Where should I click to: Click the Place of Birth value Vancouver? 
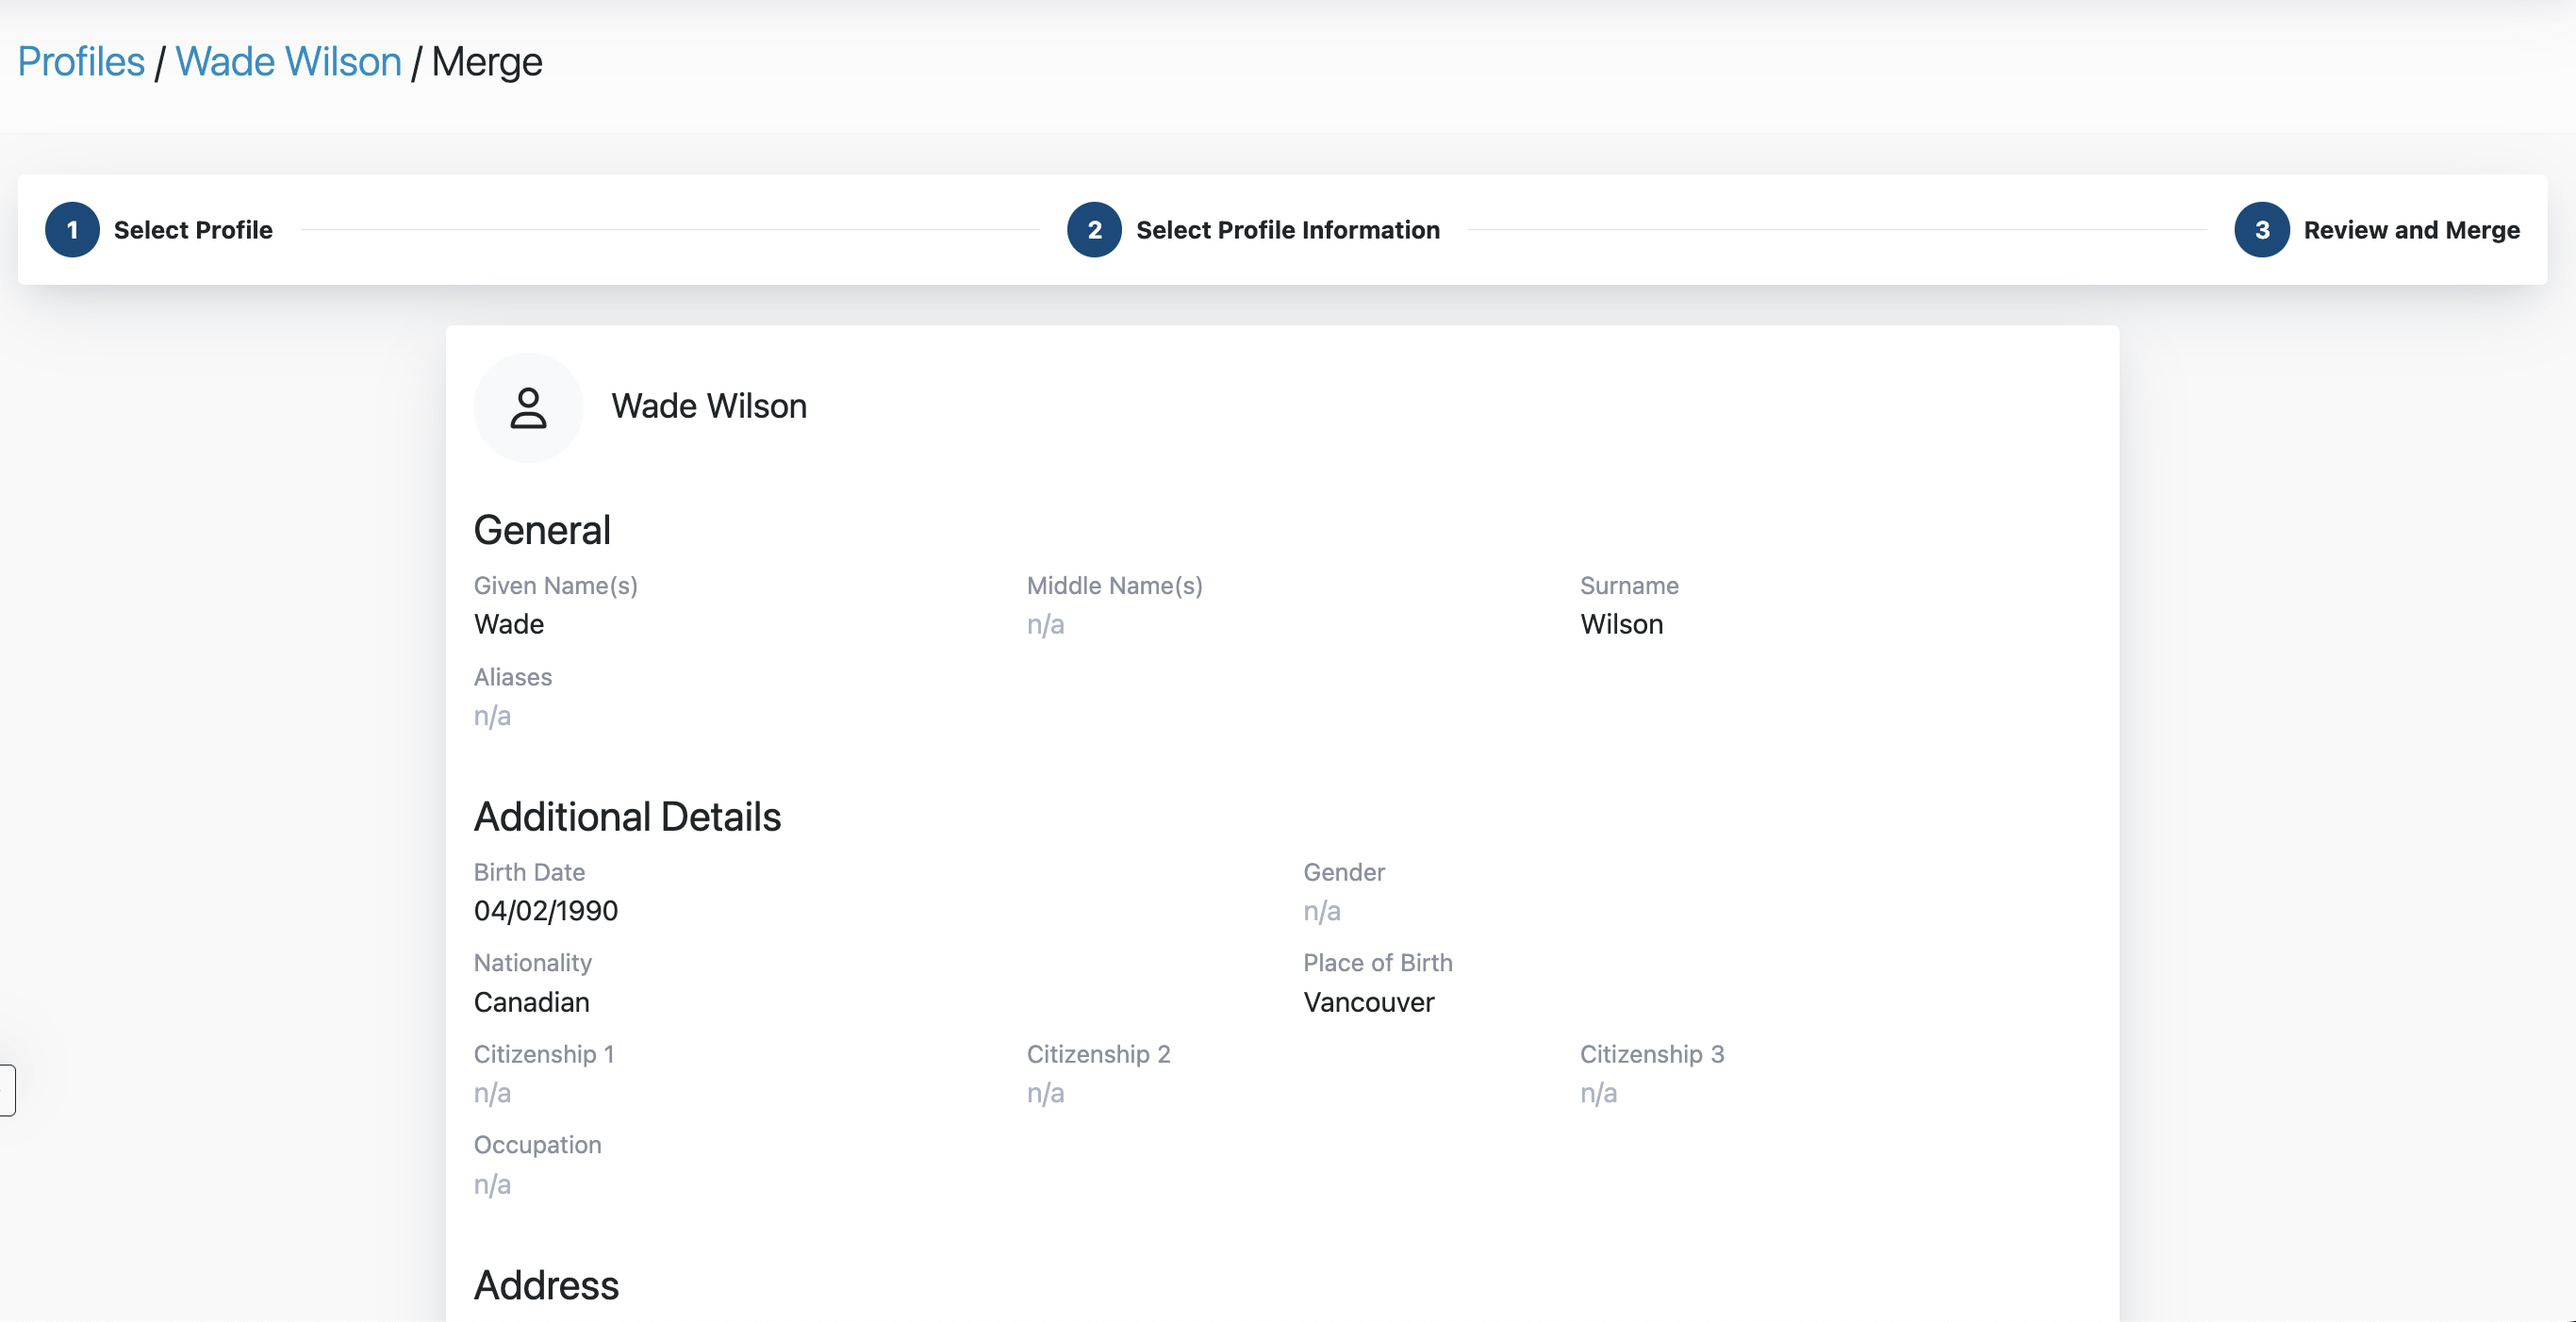click(x=1368, y=1002)
